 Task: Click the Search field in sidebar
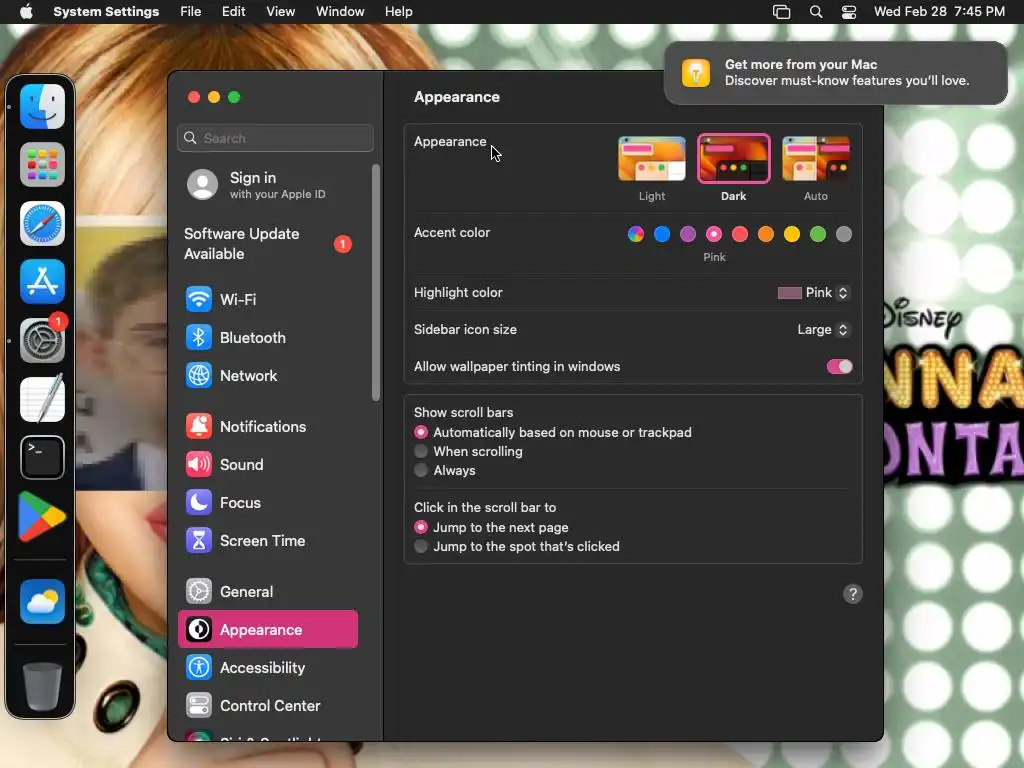pyautogui.click(x=275, y=138)
